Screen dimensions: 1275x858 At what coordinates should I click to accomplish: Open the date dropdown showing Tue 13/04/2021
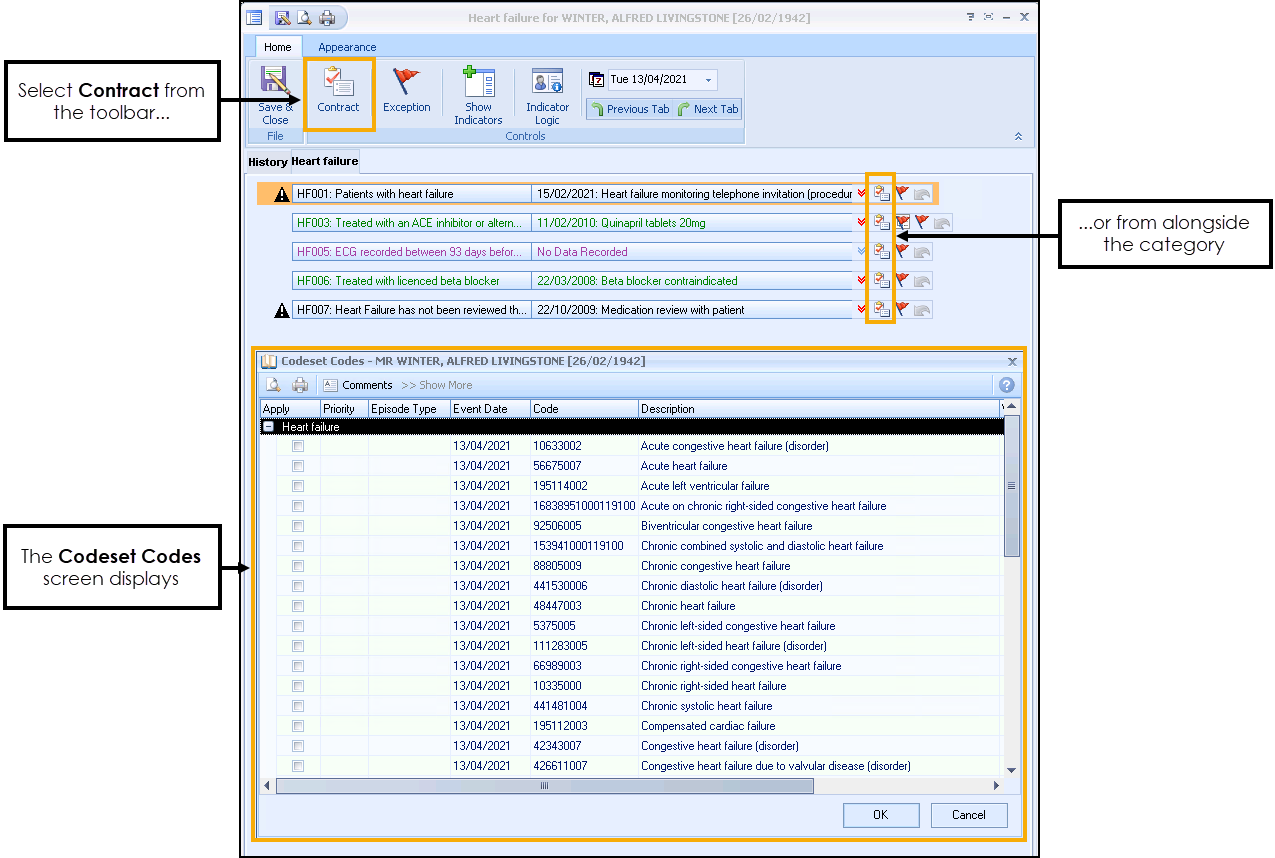point(708,80)
